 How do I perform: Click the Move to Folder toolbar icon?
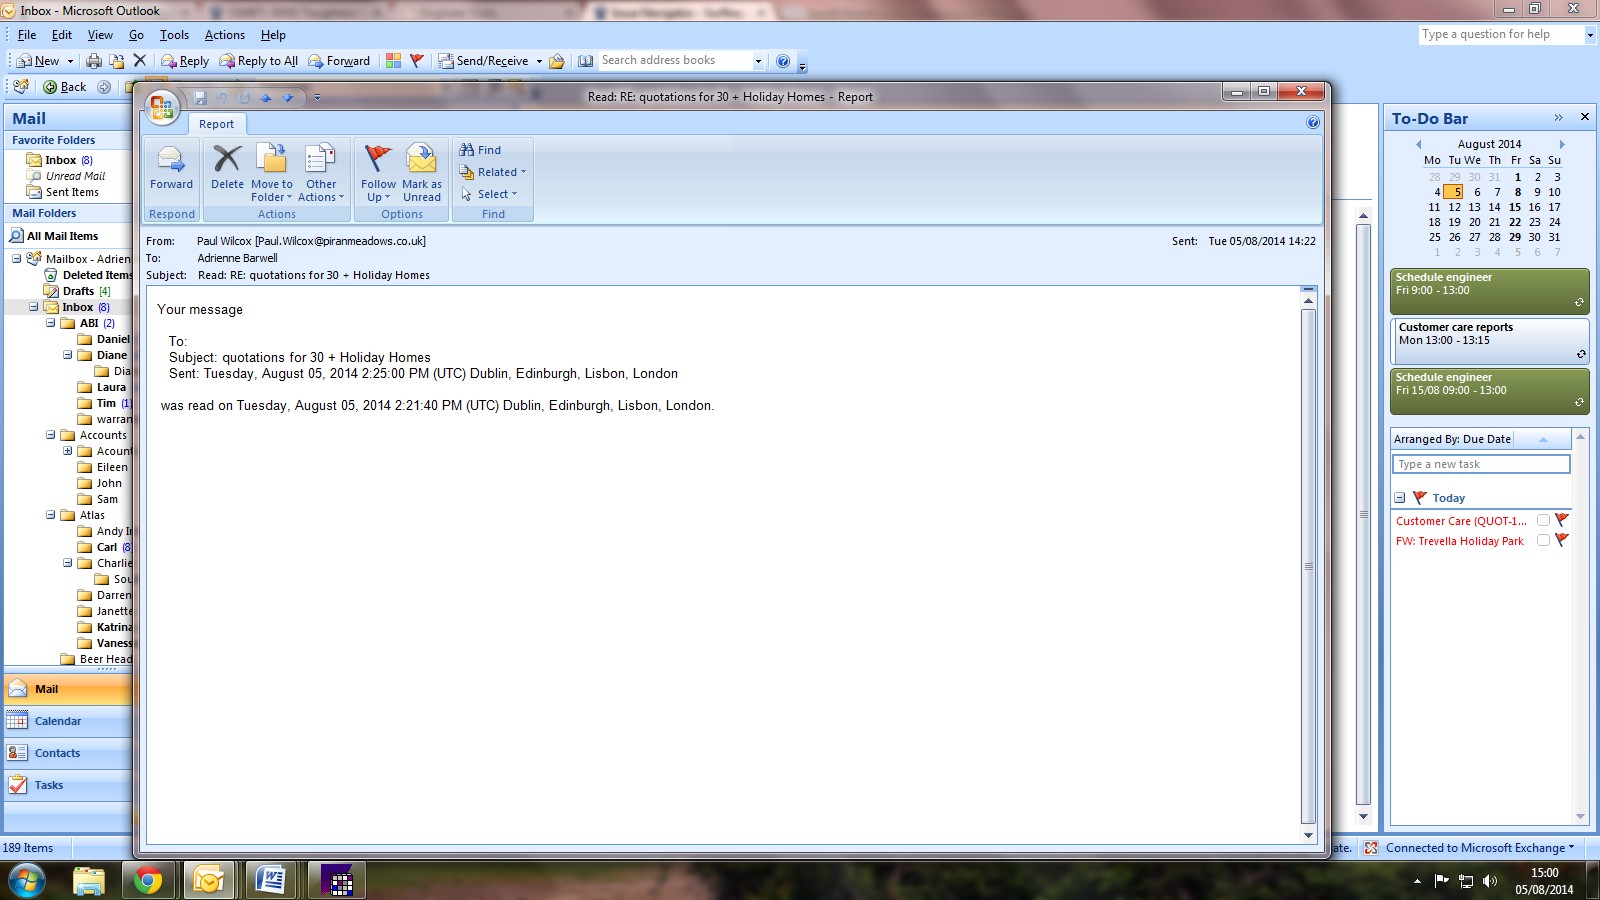tap(117, 61)
